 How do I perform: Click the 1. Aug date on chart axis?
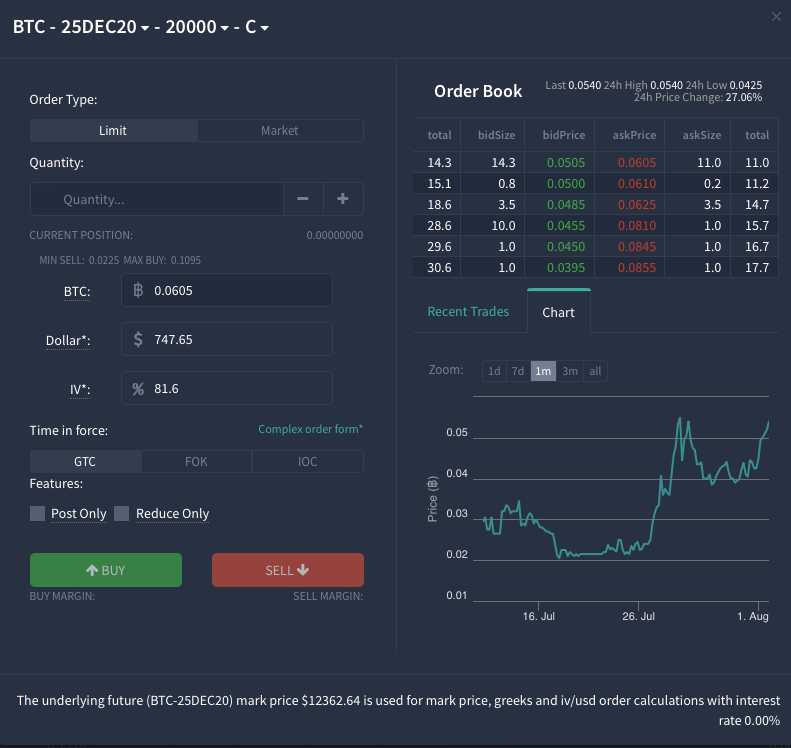pyautogui.click(x=753, y=616)
